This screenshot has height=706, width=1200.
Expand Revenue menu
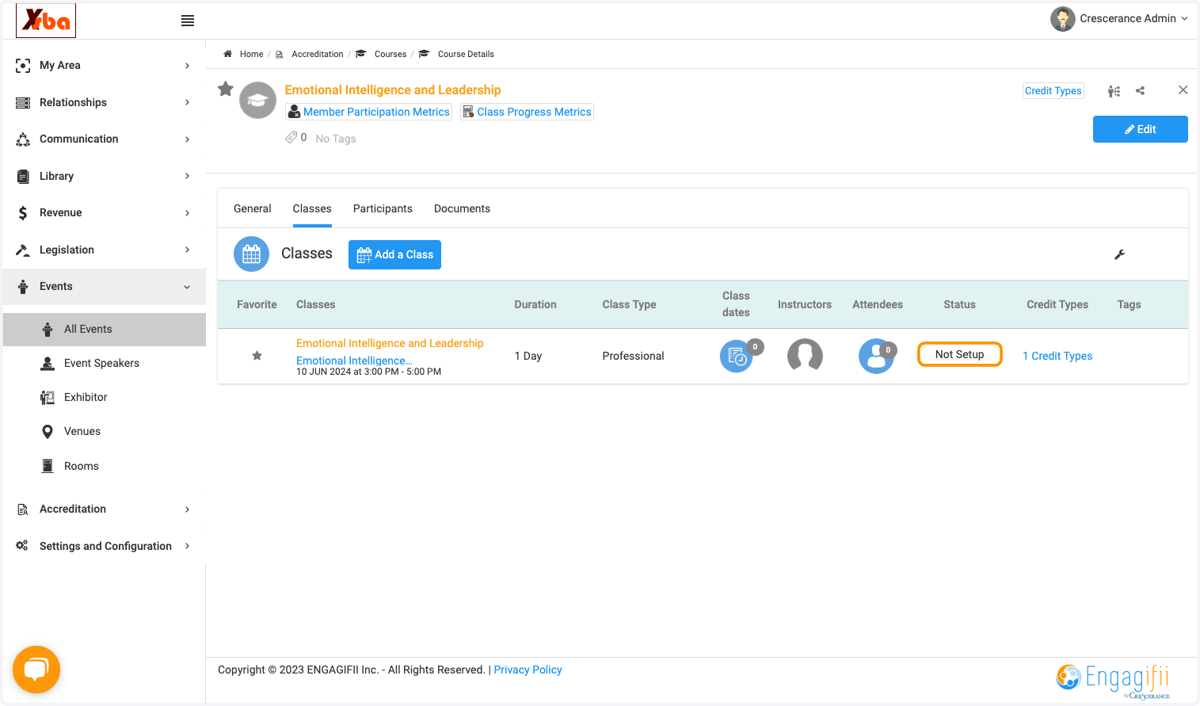point(104,213)
